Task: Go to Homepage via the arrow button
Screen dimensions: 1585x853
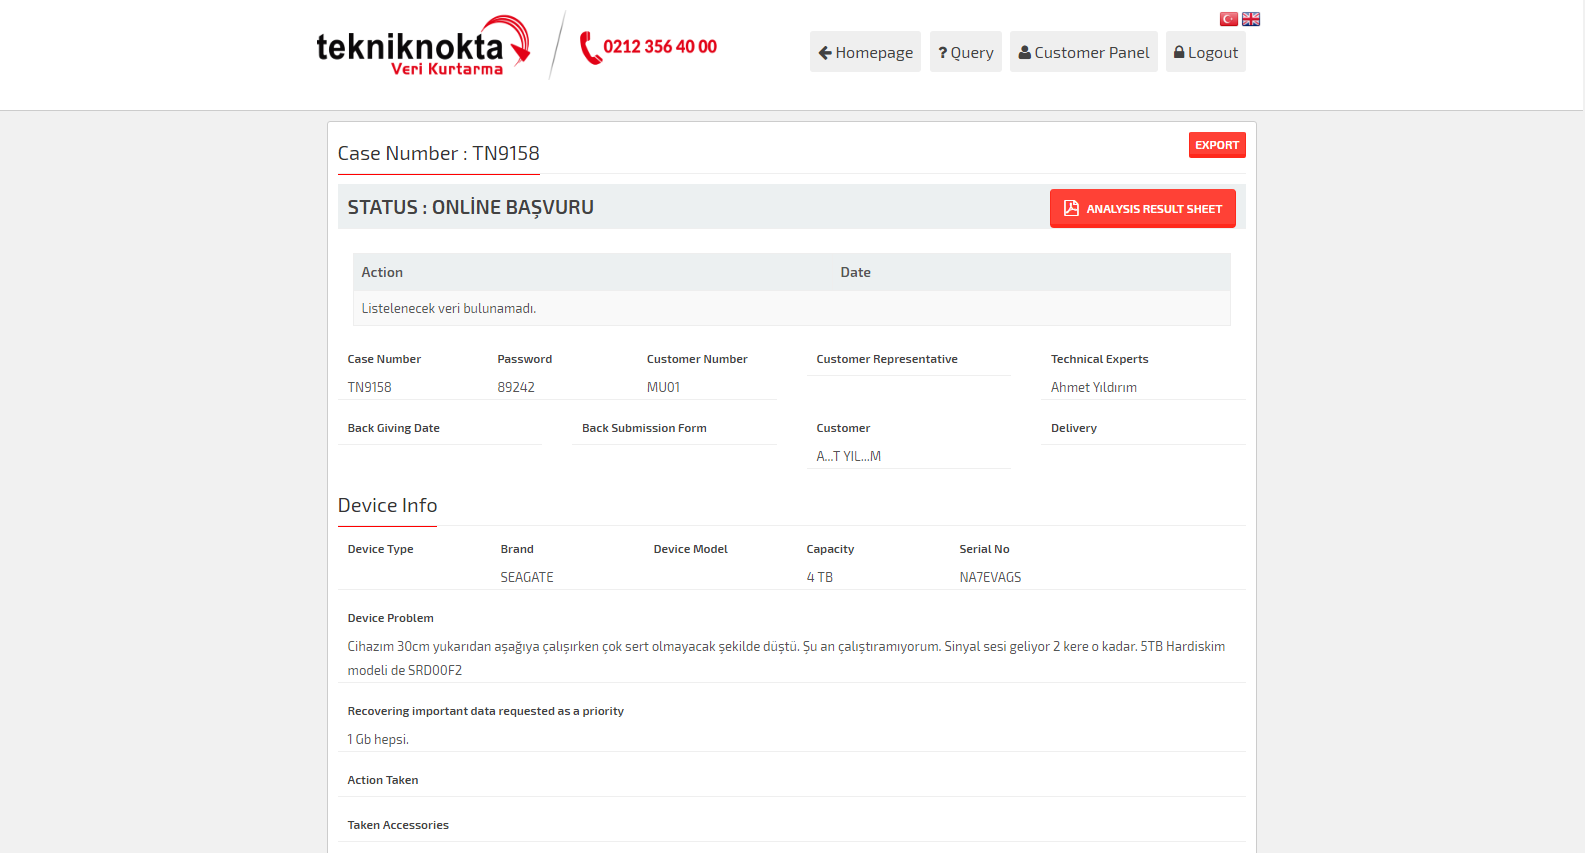Action: [x=865, y=52]
